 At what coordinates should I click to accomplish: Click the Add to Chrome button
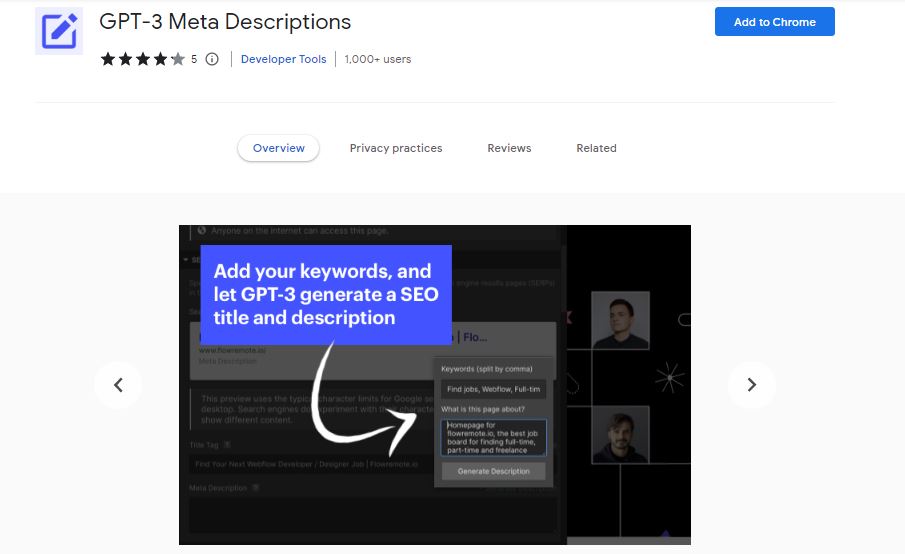pos(775,22)
